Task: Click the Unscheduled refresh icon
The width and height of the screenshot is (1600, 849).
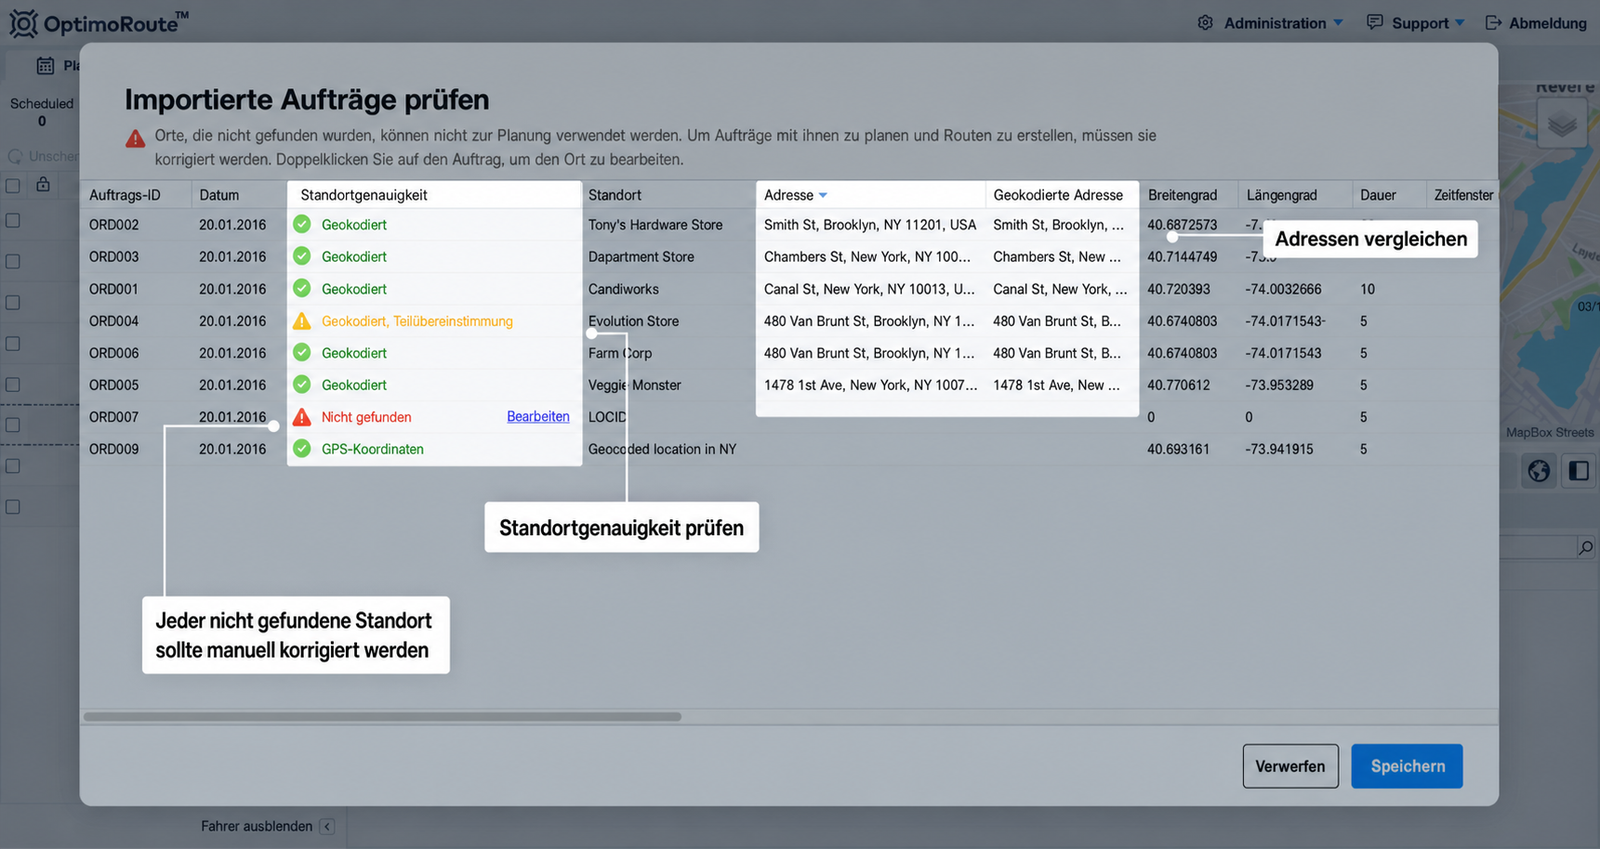Action: pyautogui.click(x=15, y=156)
